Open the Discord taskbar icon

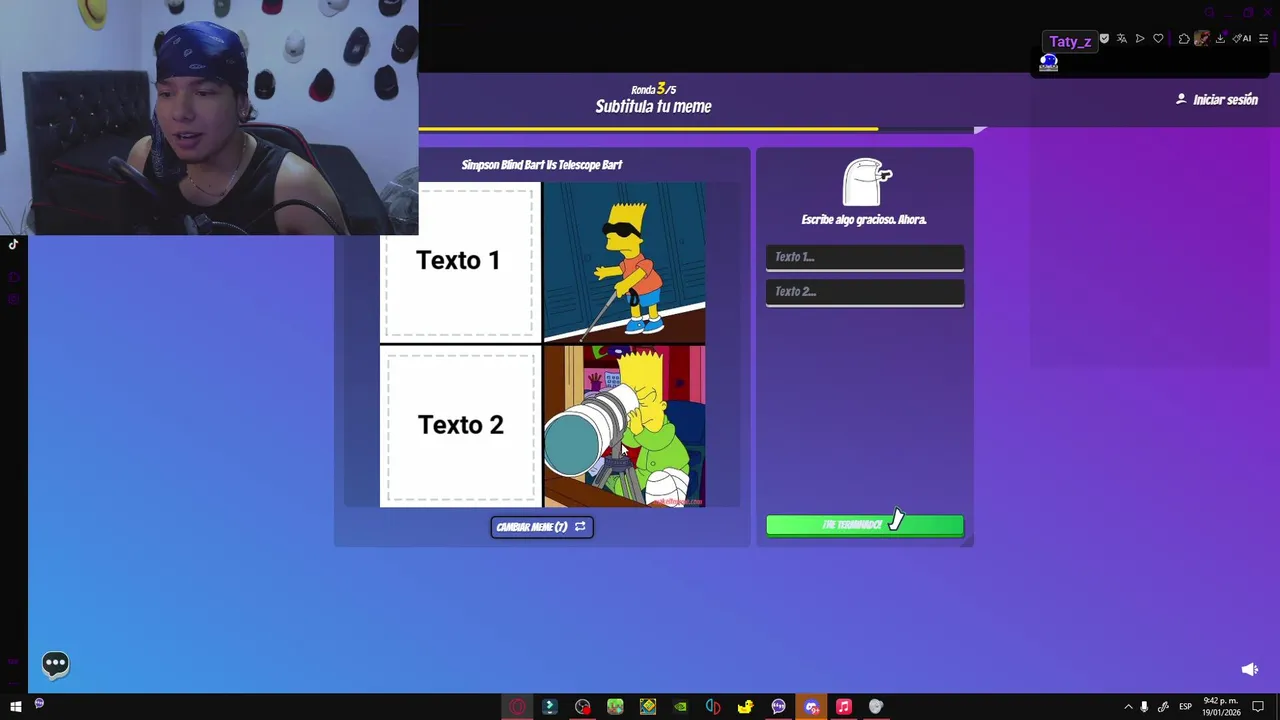pos(811,707)
